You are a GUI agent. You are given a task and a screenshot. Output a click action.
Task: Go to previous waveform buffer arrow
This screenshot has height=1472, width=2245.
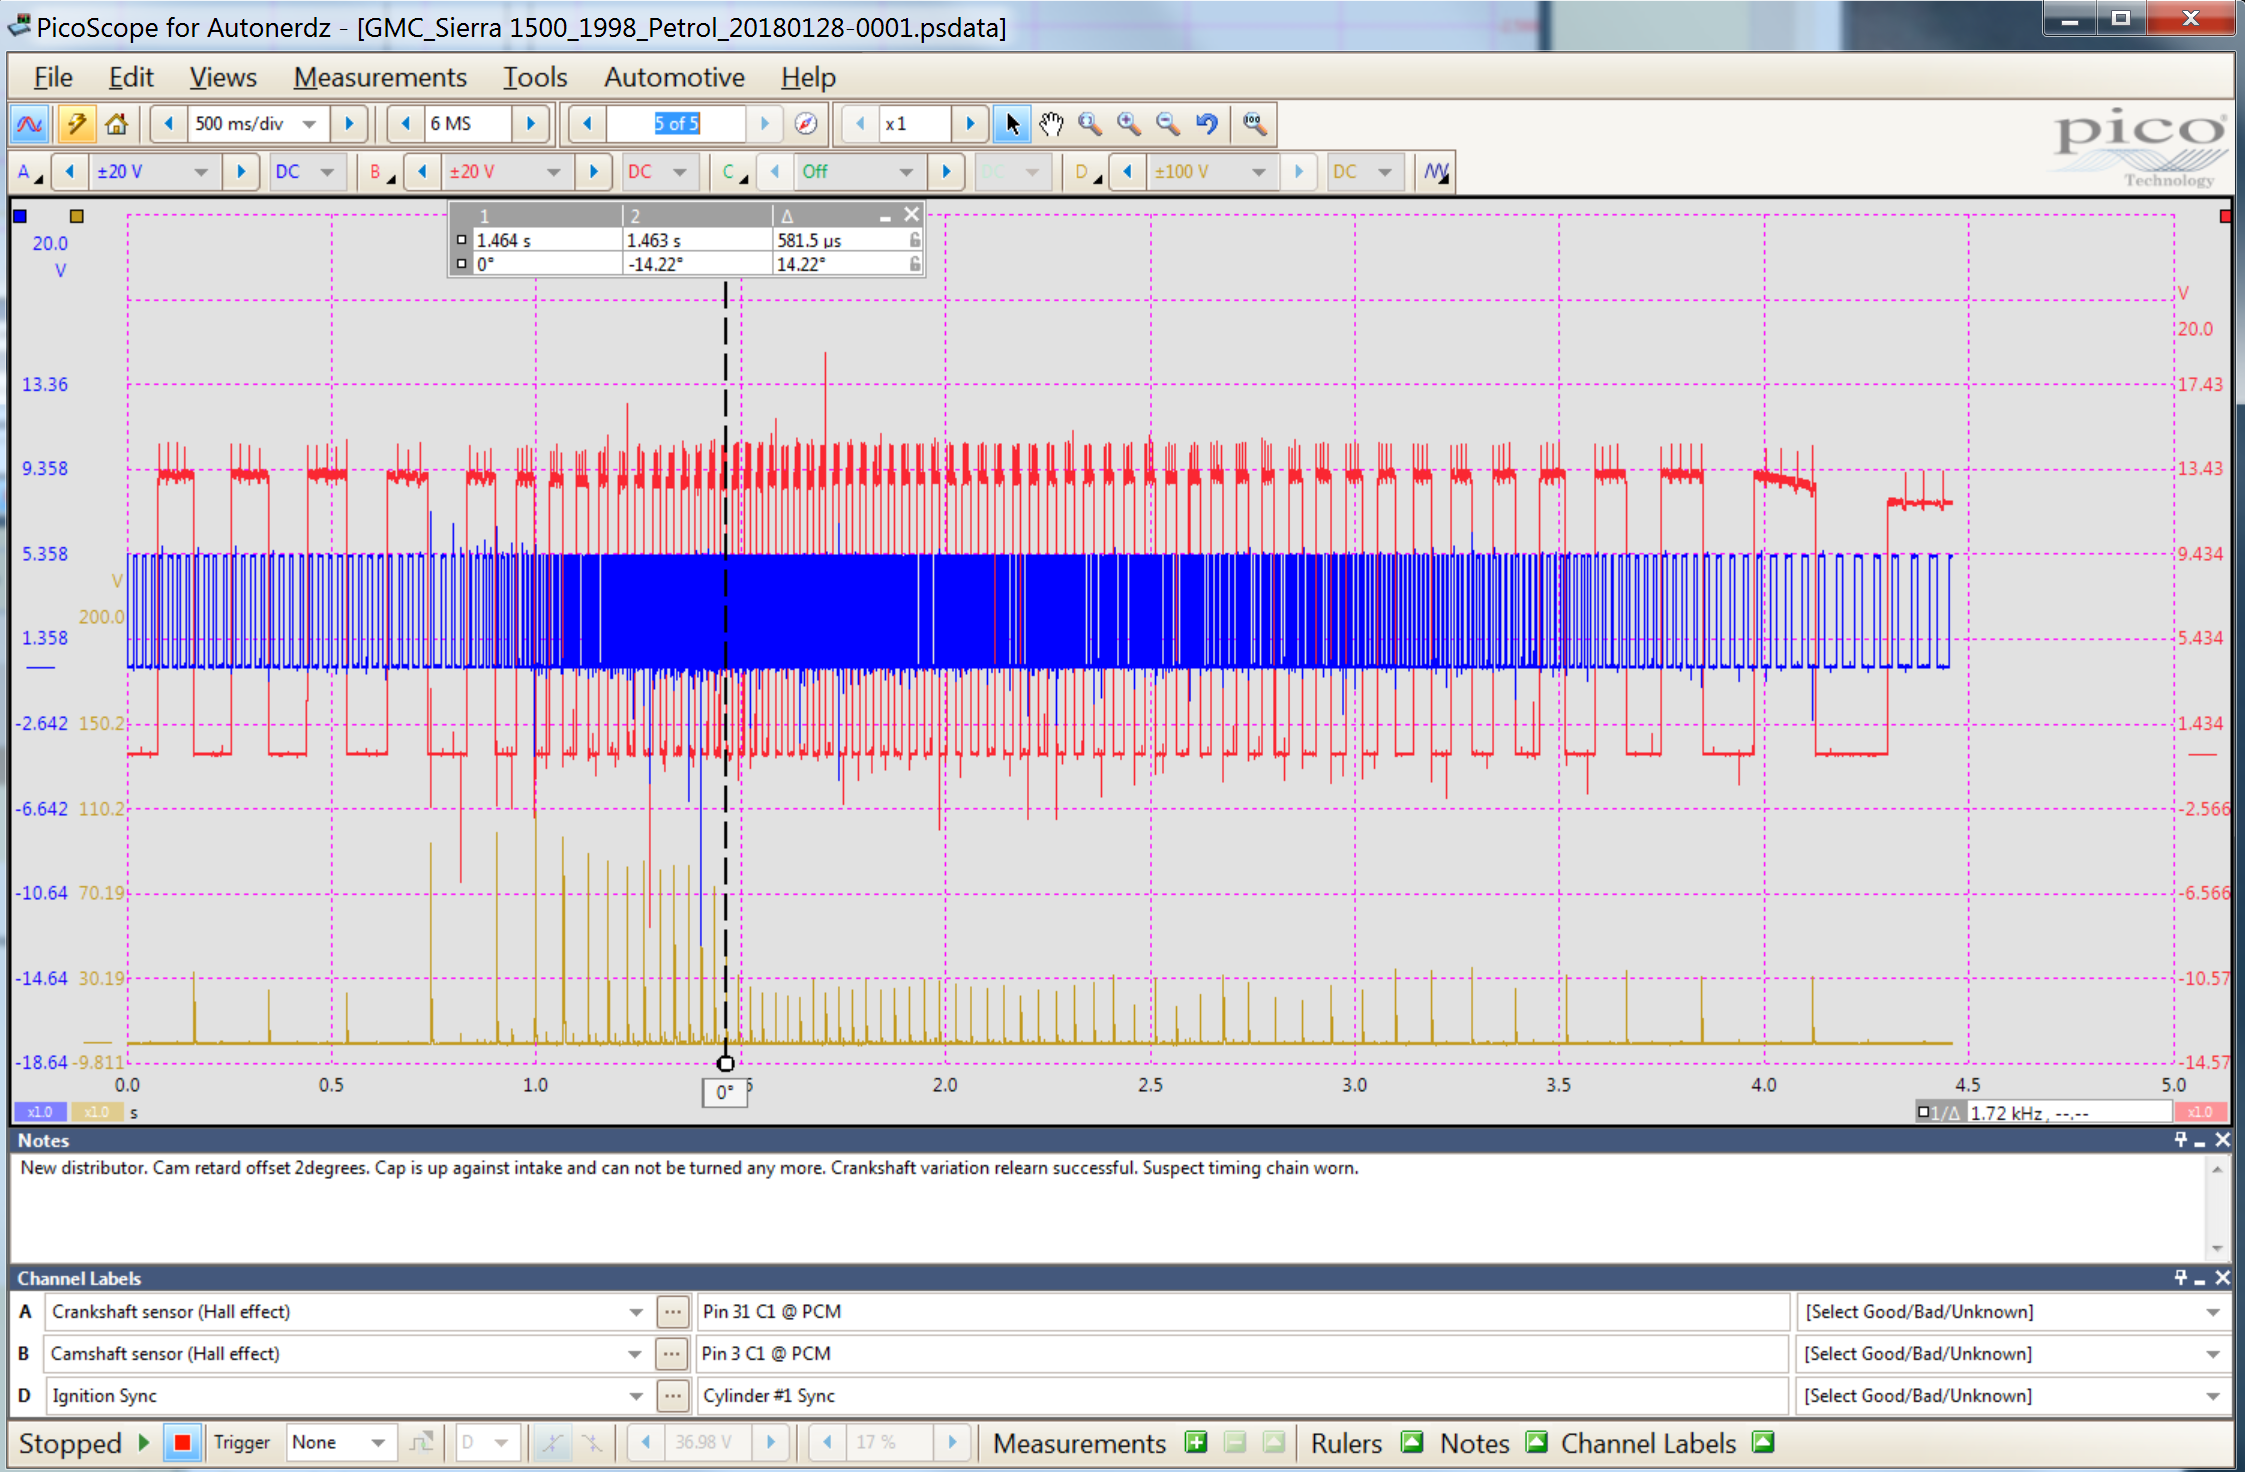587,124
